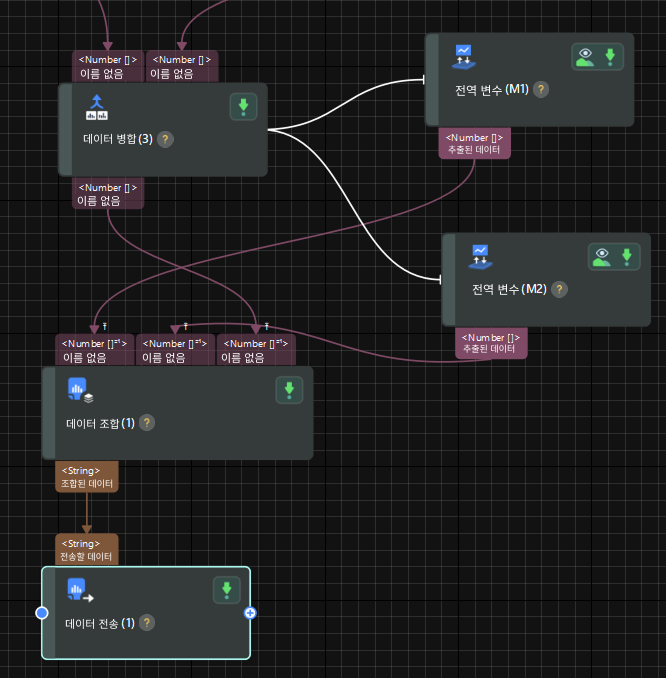666x678 pixels.
Task: Click the middle Number[] input port of 데이터 조합 (1)
Action: tap(175, 350)
